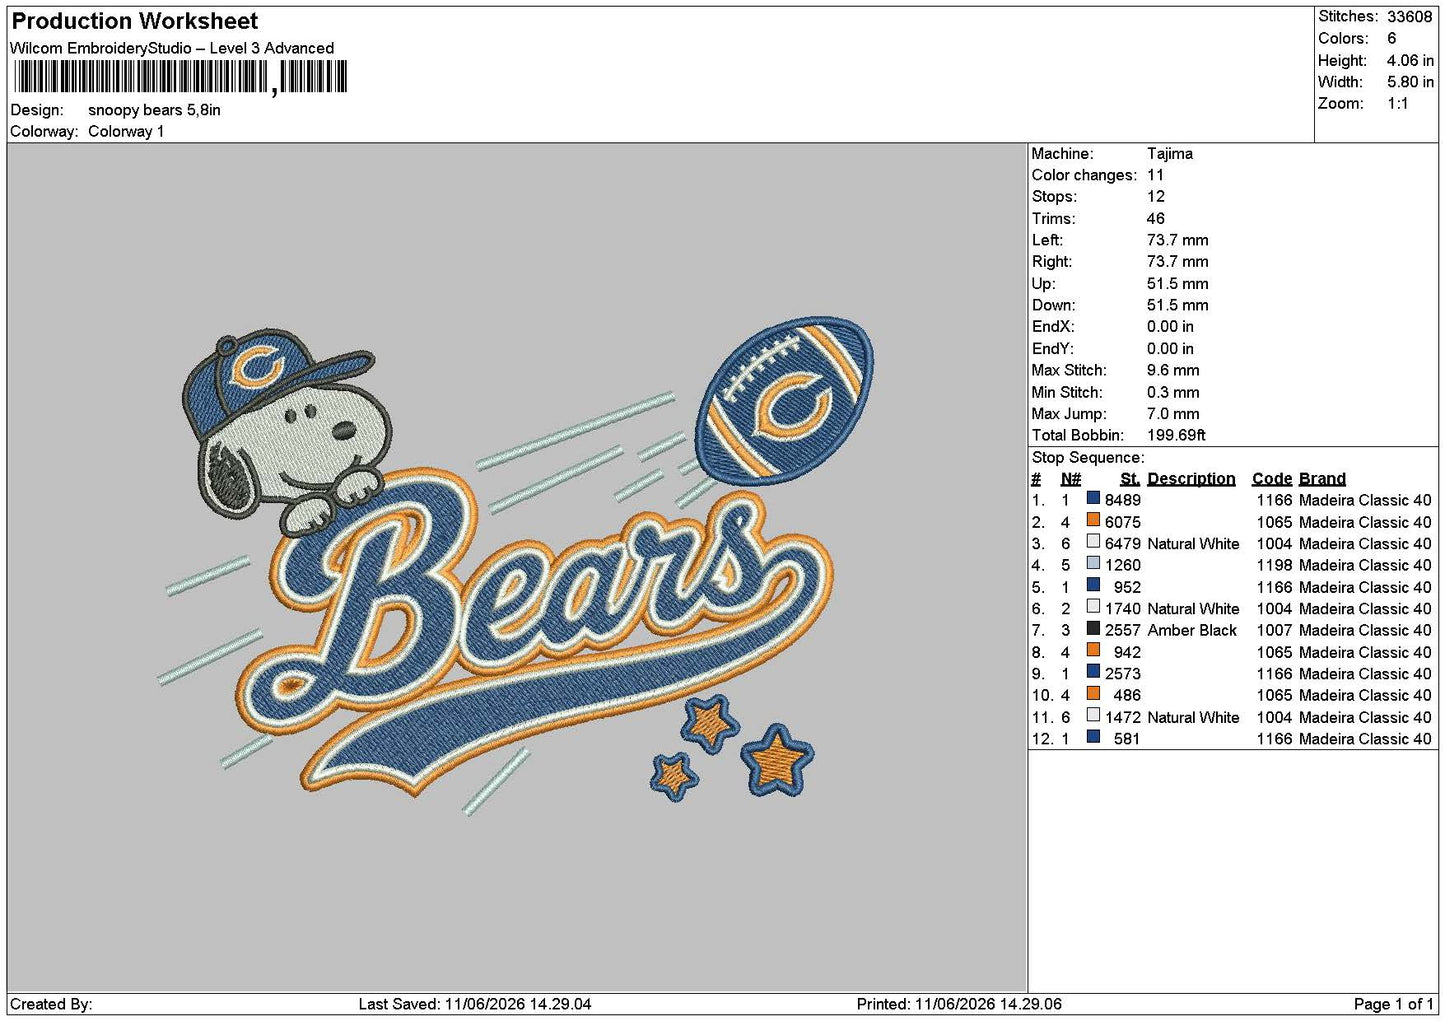Select the Up value 51.5 mm

(x=1178, y=284)
